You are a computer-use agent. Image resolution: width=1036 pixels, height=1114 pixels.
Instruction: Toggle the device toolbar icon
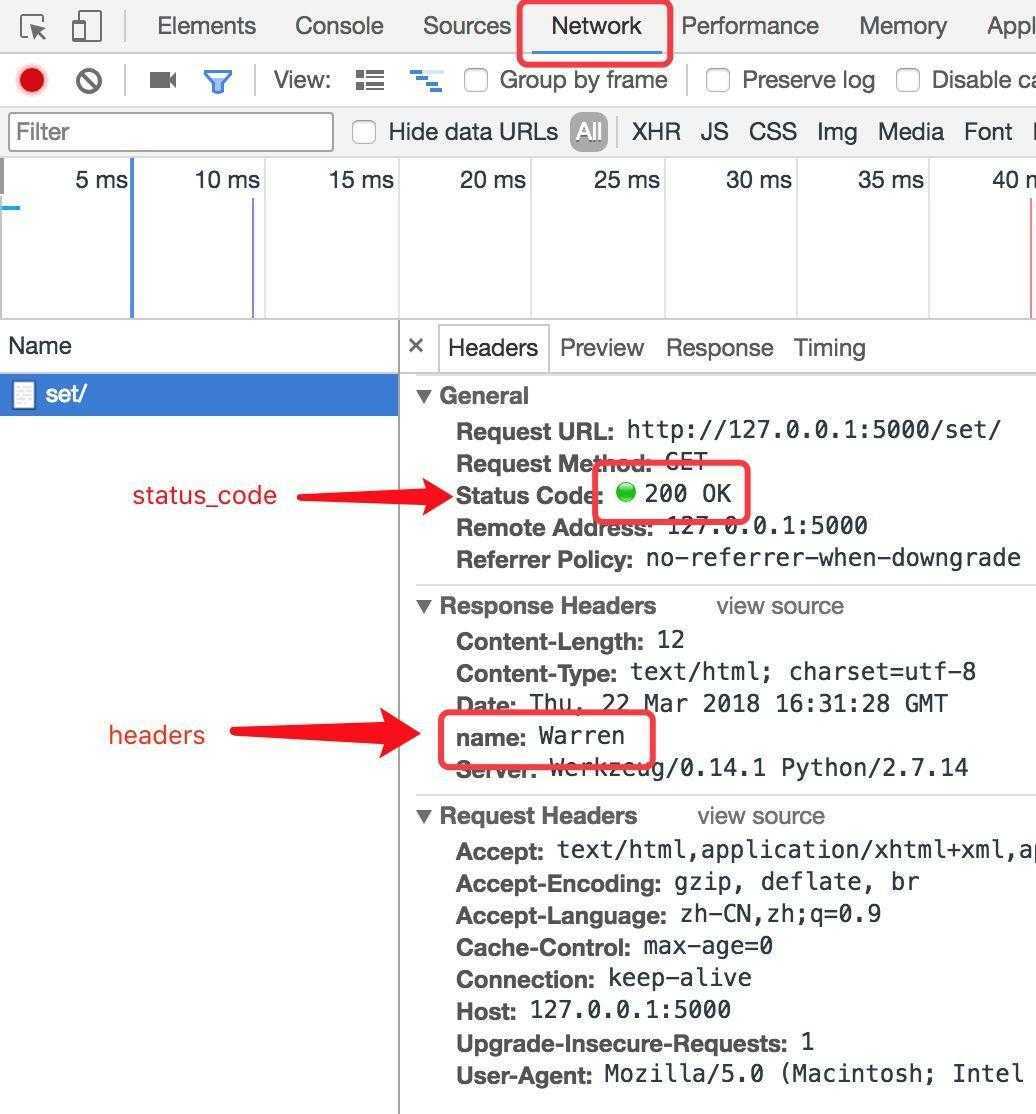pyautogui.click(x=87, y=27)
